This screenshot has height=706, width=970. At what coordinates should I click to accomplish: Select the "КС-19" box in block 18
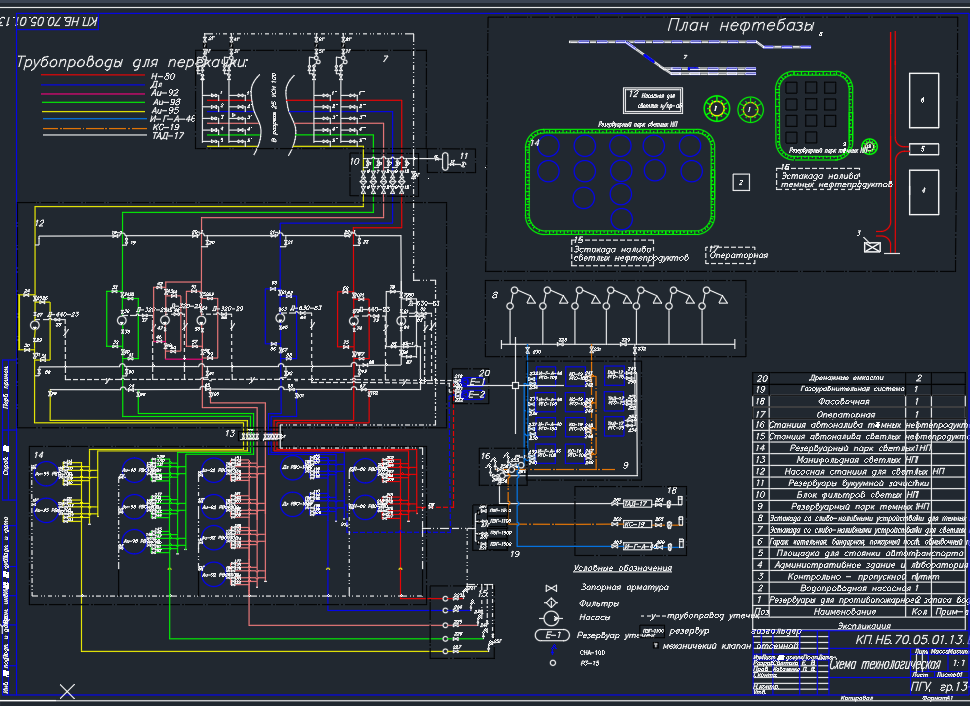(x=636, y=524)
